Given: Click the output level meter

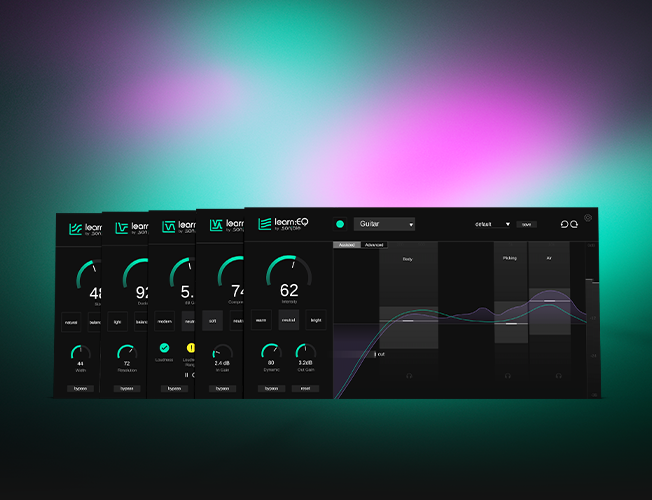Looking at the screenshot, I should [x=592, y=320].
